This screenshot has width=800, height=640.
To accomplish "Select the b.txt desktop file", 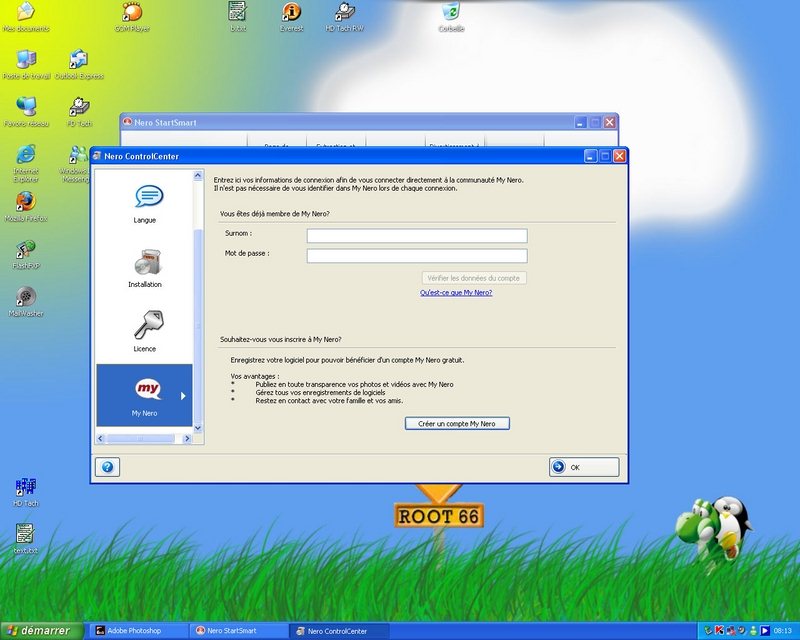I will [238, 17].
